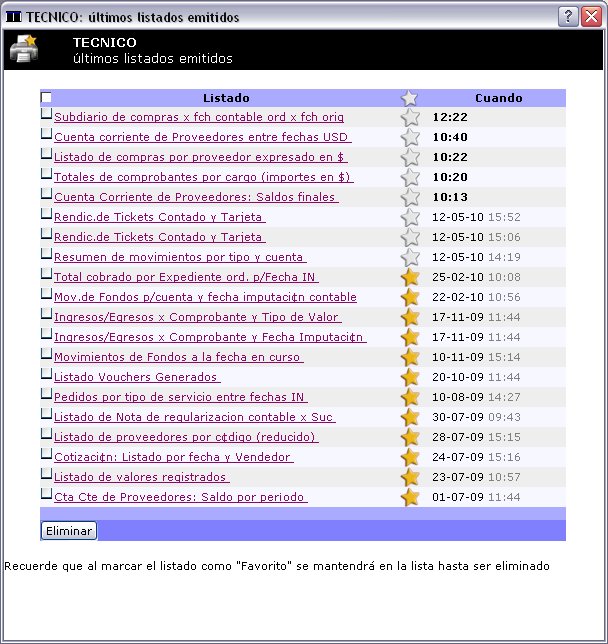This screenshot has height=644, width=608.
Task: Check the box beside 'Listado Vouchers Generados'
Action: 46,374
